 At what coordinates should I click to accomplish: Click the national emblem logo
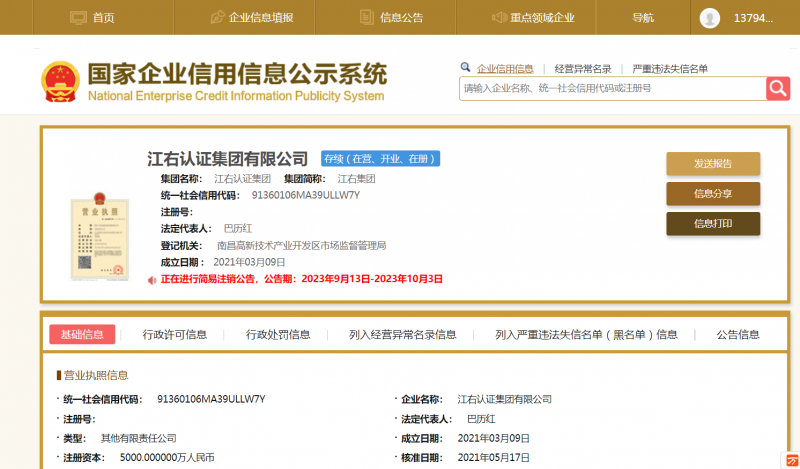[61, 81]
